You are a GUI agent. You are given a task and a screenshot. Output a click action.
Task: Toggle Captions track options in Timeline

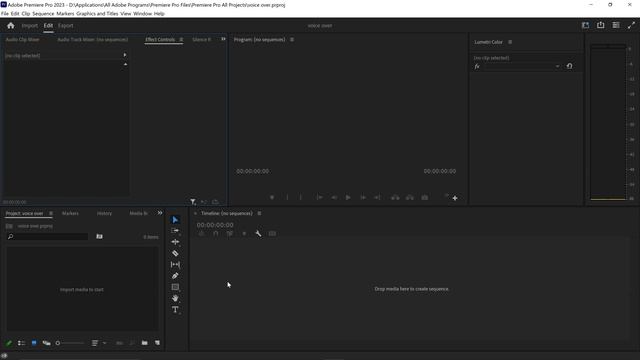point(272,233)
